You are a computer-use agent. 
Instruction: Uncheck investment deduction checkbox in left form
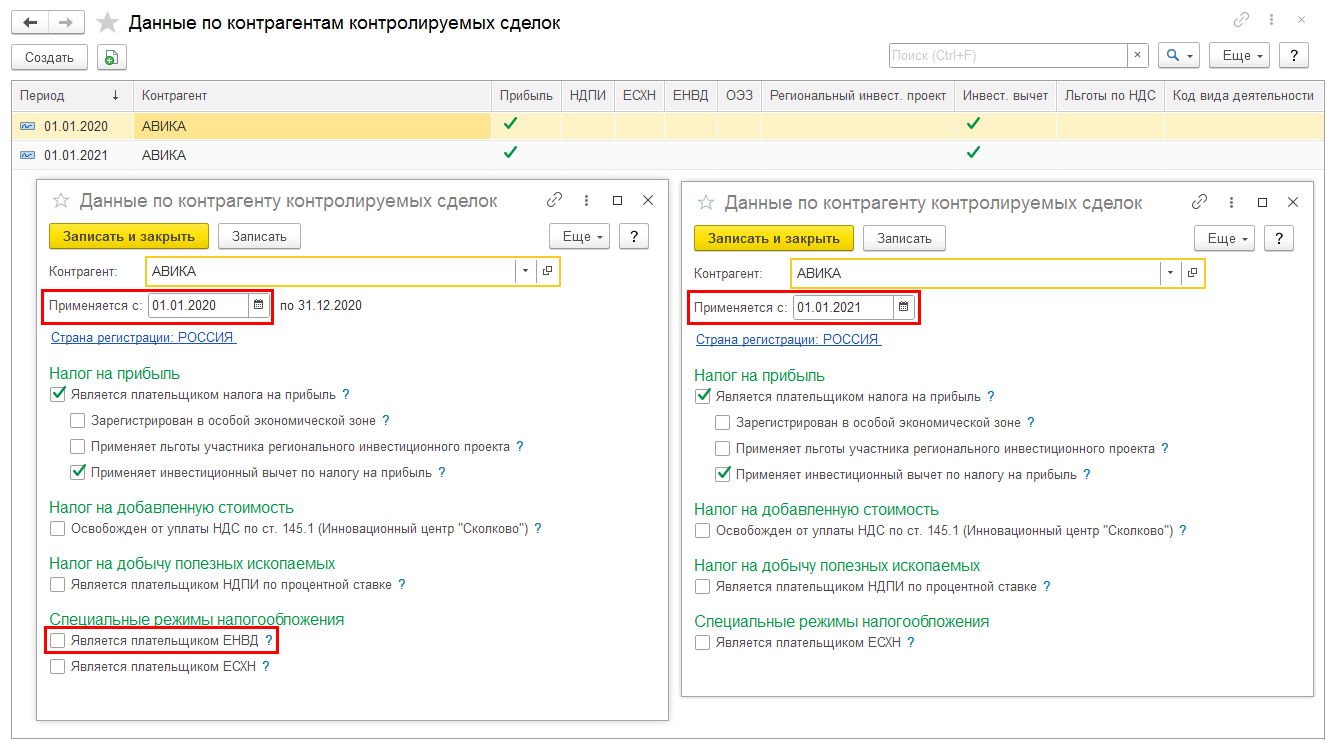click(x=78, y=472)
